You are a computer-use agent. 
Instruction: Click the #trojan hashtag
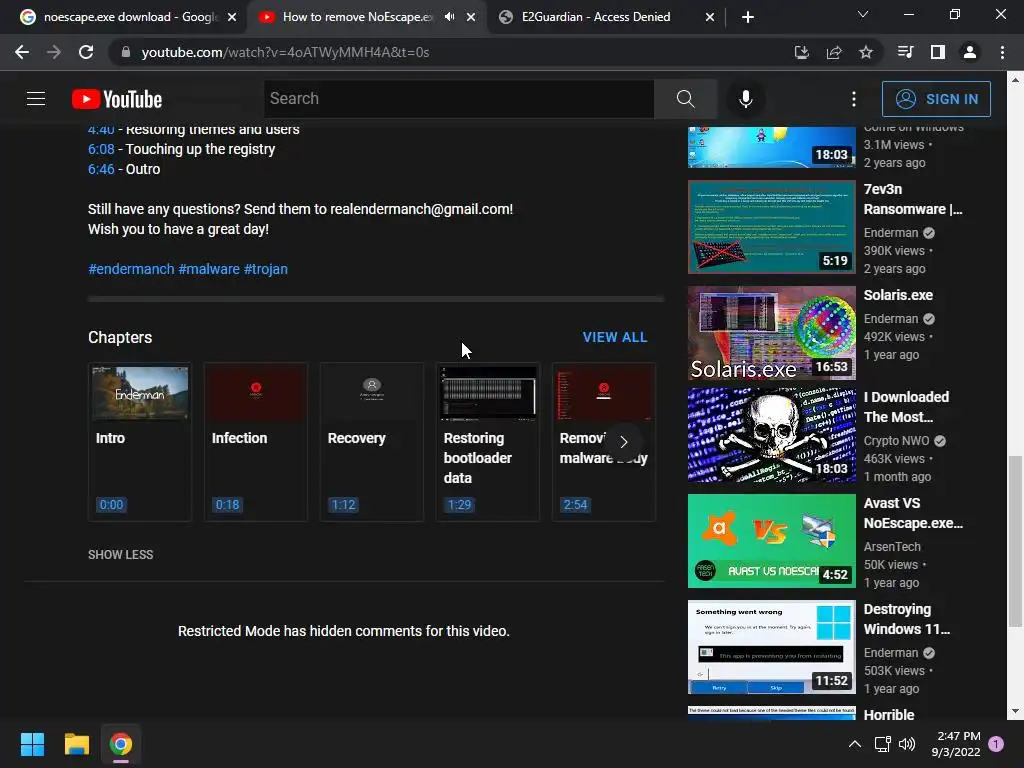click(266, 269)
